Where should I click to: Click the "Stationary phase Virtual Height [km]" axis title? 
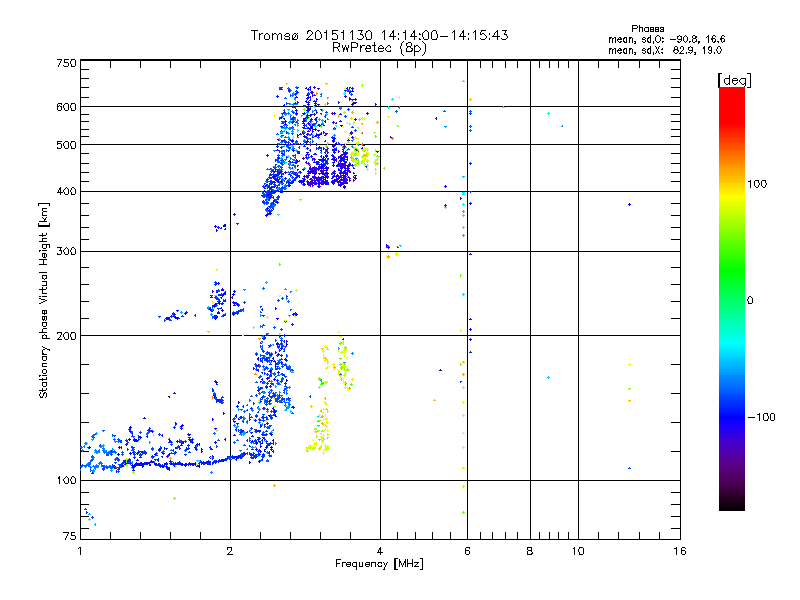[44, 301]
